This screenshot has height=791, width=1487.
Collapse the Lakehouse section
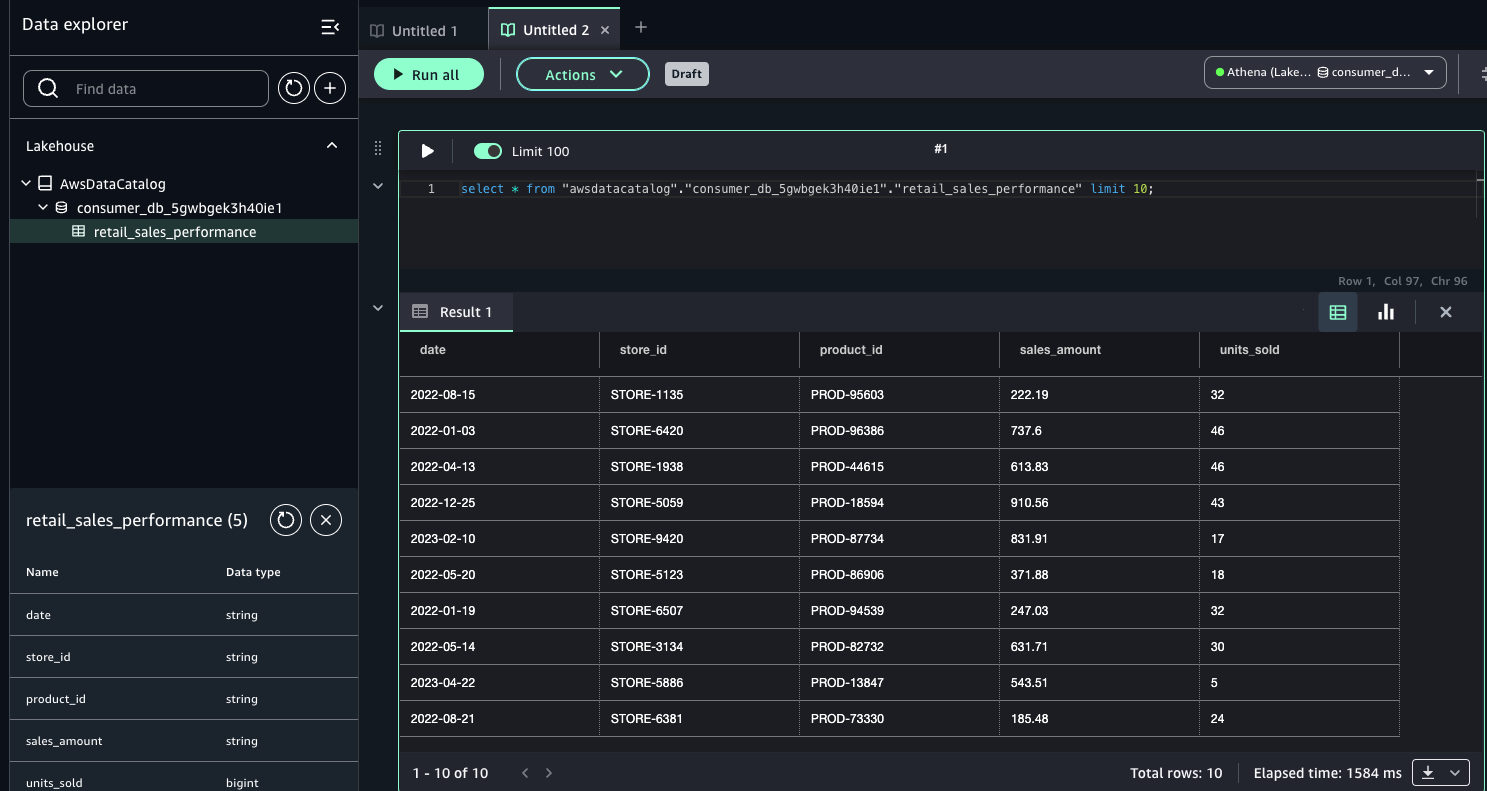point(332,146)
